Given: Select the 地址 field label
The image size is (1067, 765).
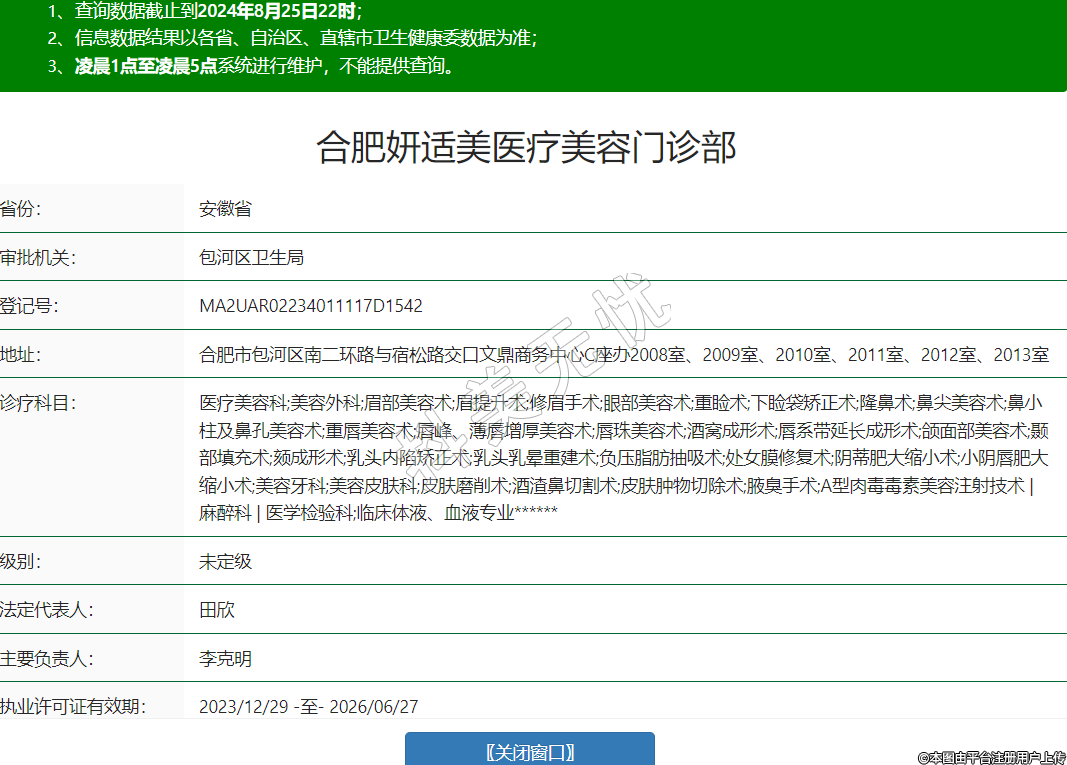Looking at the screenshot, I should [22, 354].
